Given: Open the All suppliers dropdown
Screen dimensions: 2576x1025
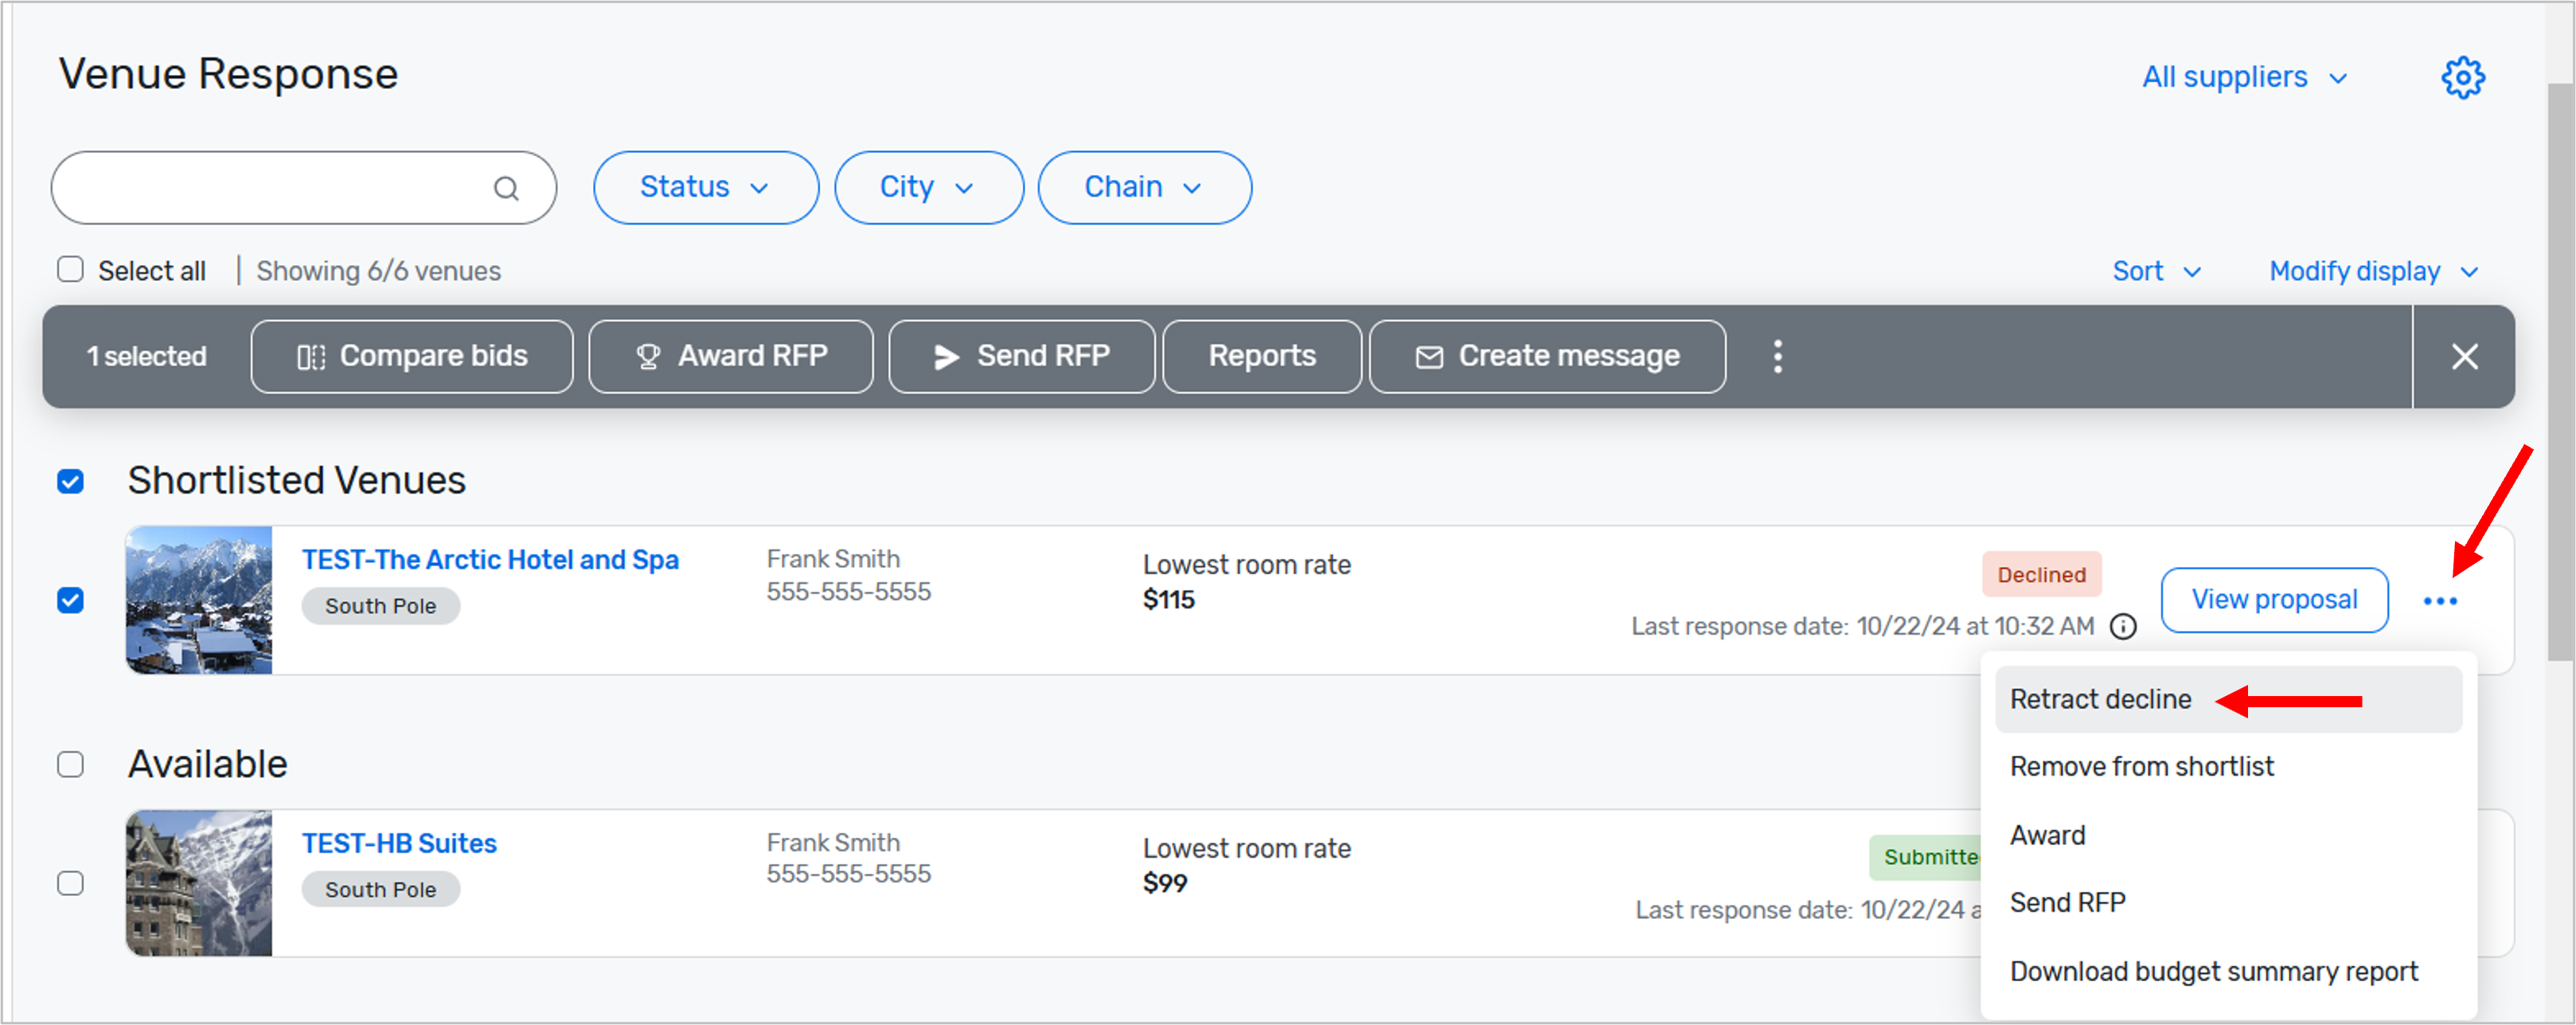Looking at the screenshot, I should 2243,78.
